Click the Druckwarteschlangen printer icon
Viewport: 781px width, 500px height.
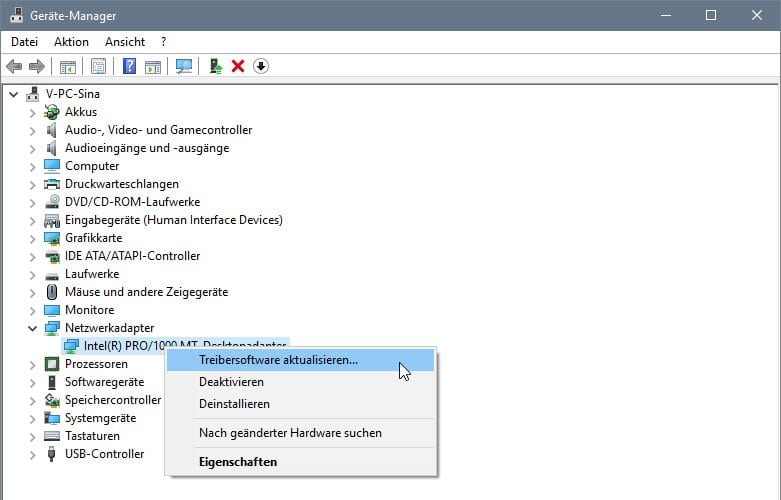(x=52, y=184)
